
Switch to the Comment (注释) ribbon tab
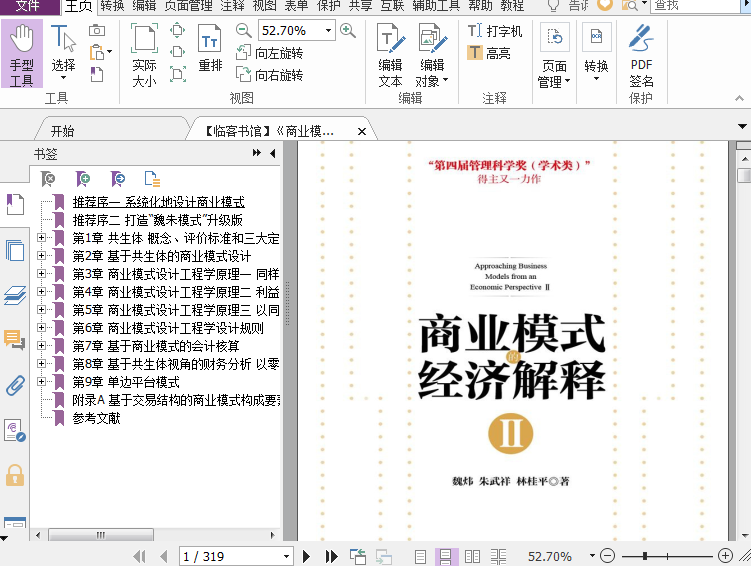pyautogui.click(x=232, y=6)
